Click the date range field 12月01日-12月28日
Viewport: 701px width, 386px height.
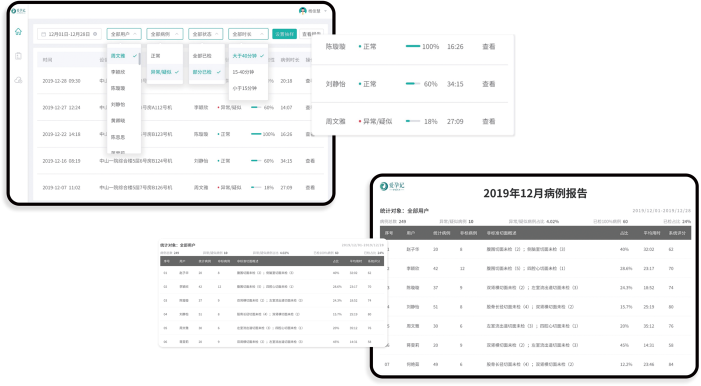pyautogui.click(x=69, y=34)
